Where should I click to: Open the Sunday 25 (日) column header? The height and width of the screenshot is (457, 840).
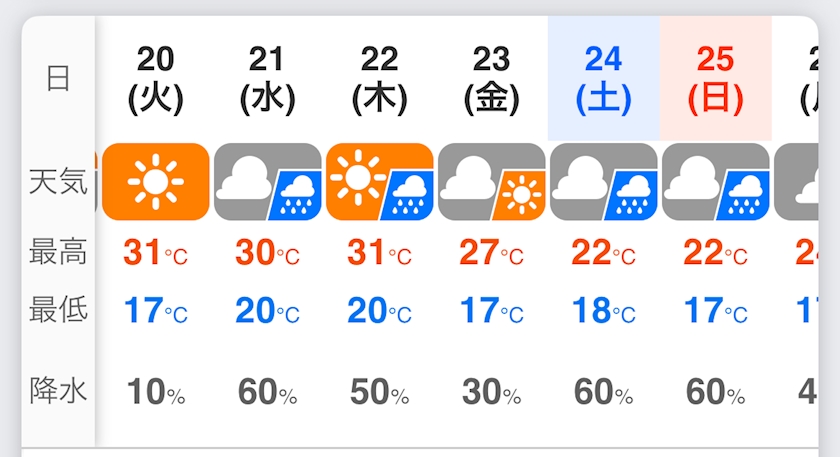click(x=716, y=77)
